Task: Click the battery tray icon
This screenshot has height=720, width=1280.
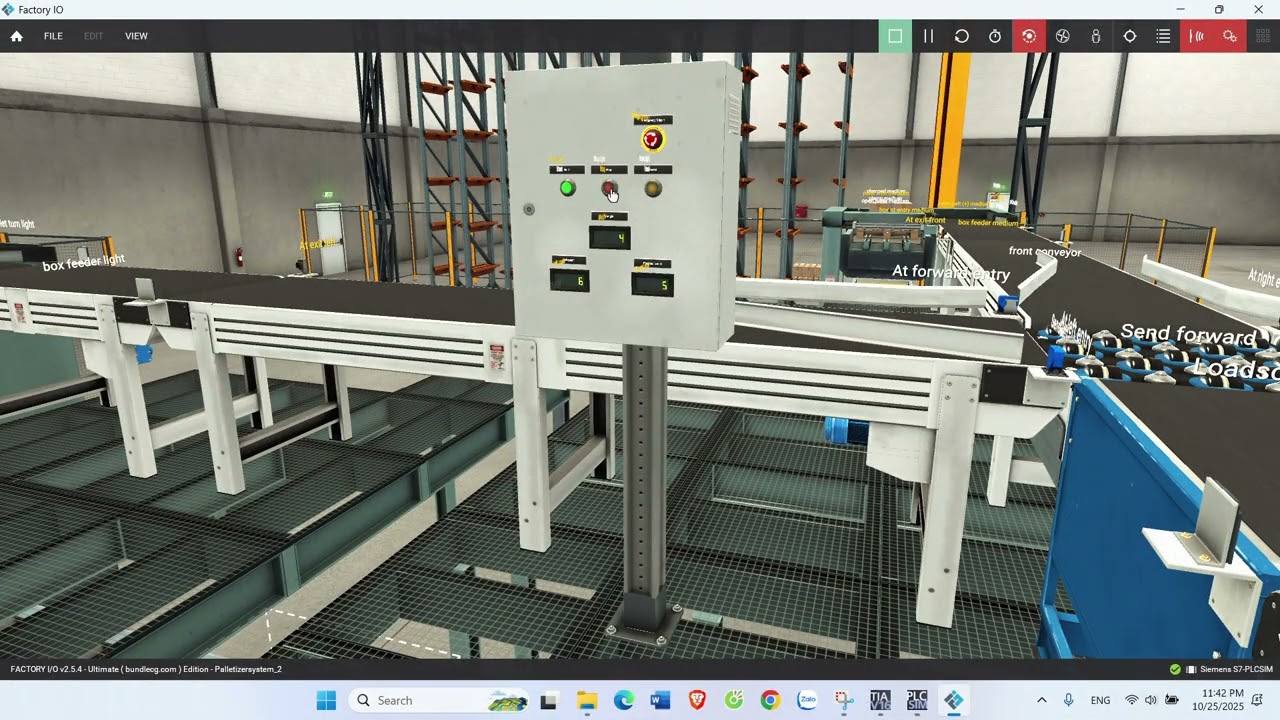Action: (x=1172, y=700)
